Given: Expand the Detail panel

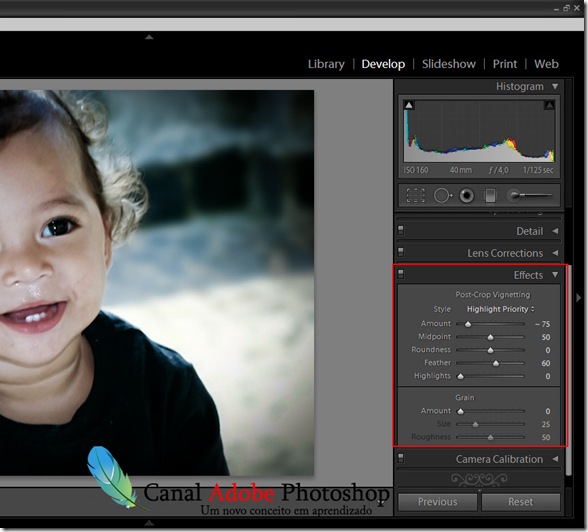Looking at the screenshot, I should 555,231.
